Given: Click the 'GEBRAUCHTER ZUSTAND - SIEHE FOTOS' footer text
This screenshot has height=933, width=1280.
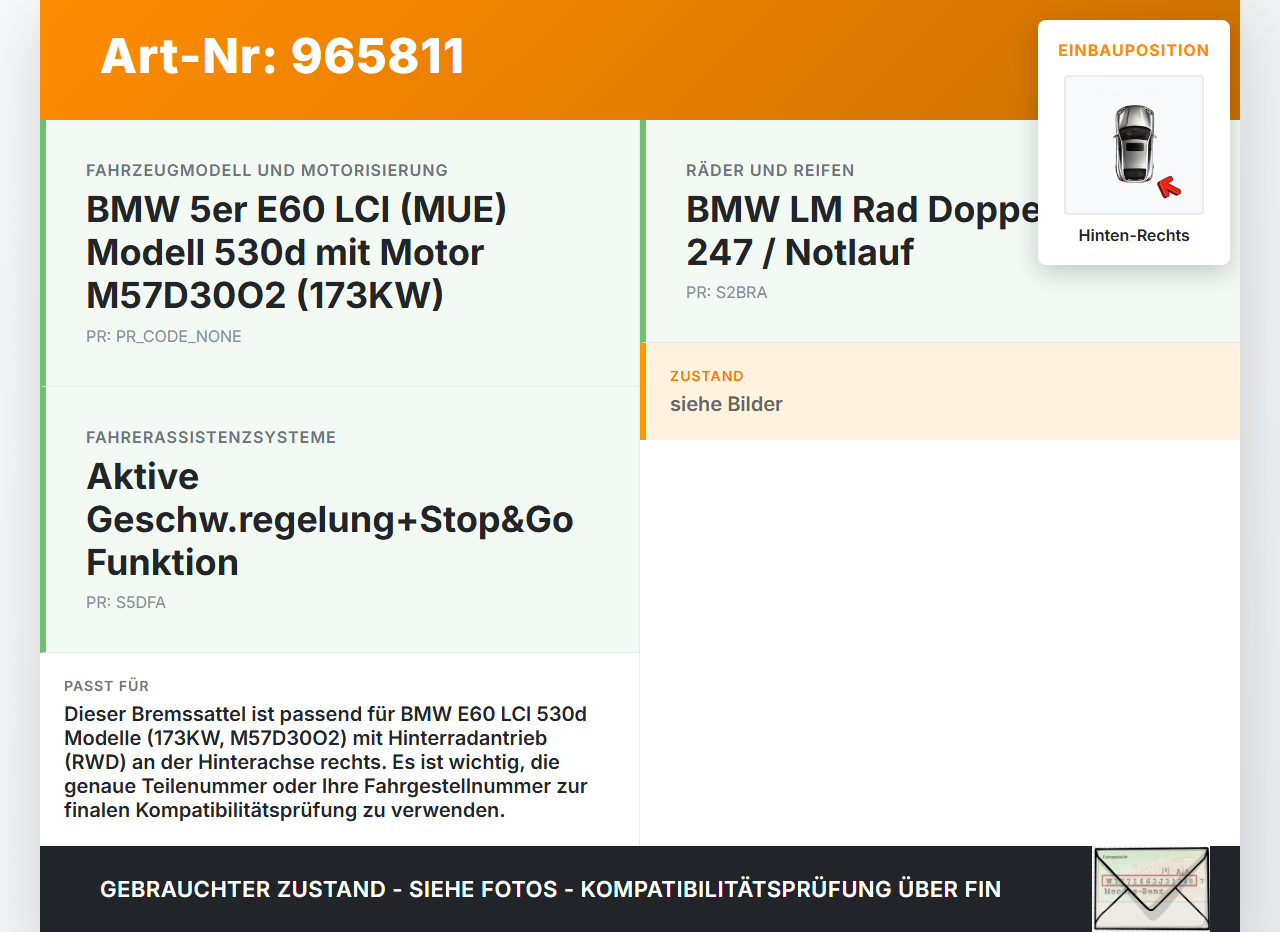Looking at the screenshot, I should click(x=550, y=889).
